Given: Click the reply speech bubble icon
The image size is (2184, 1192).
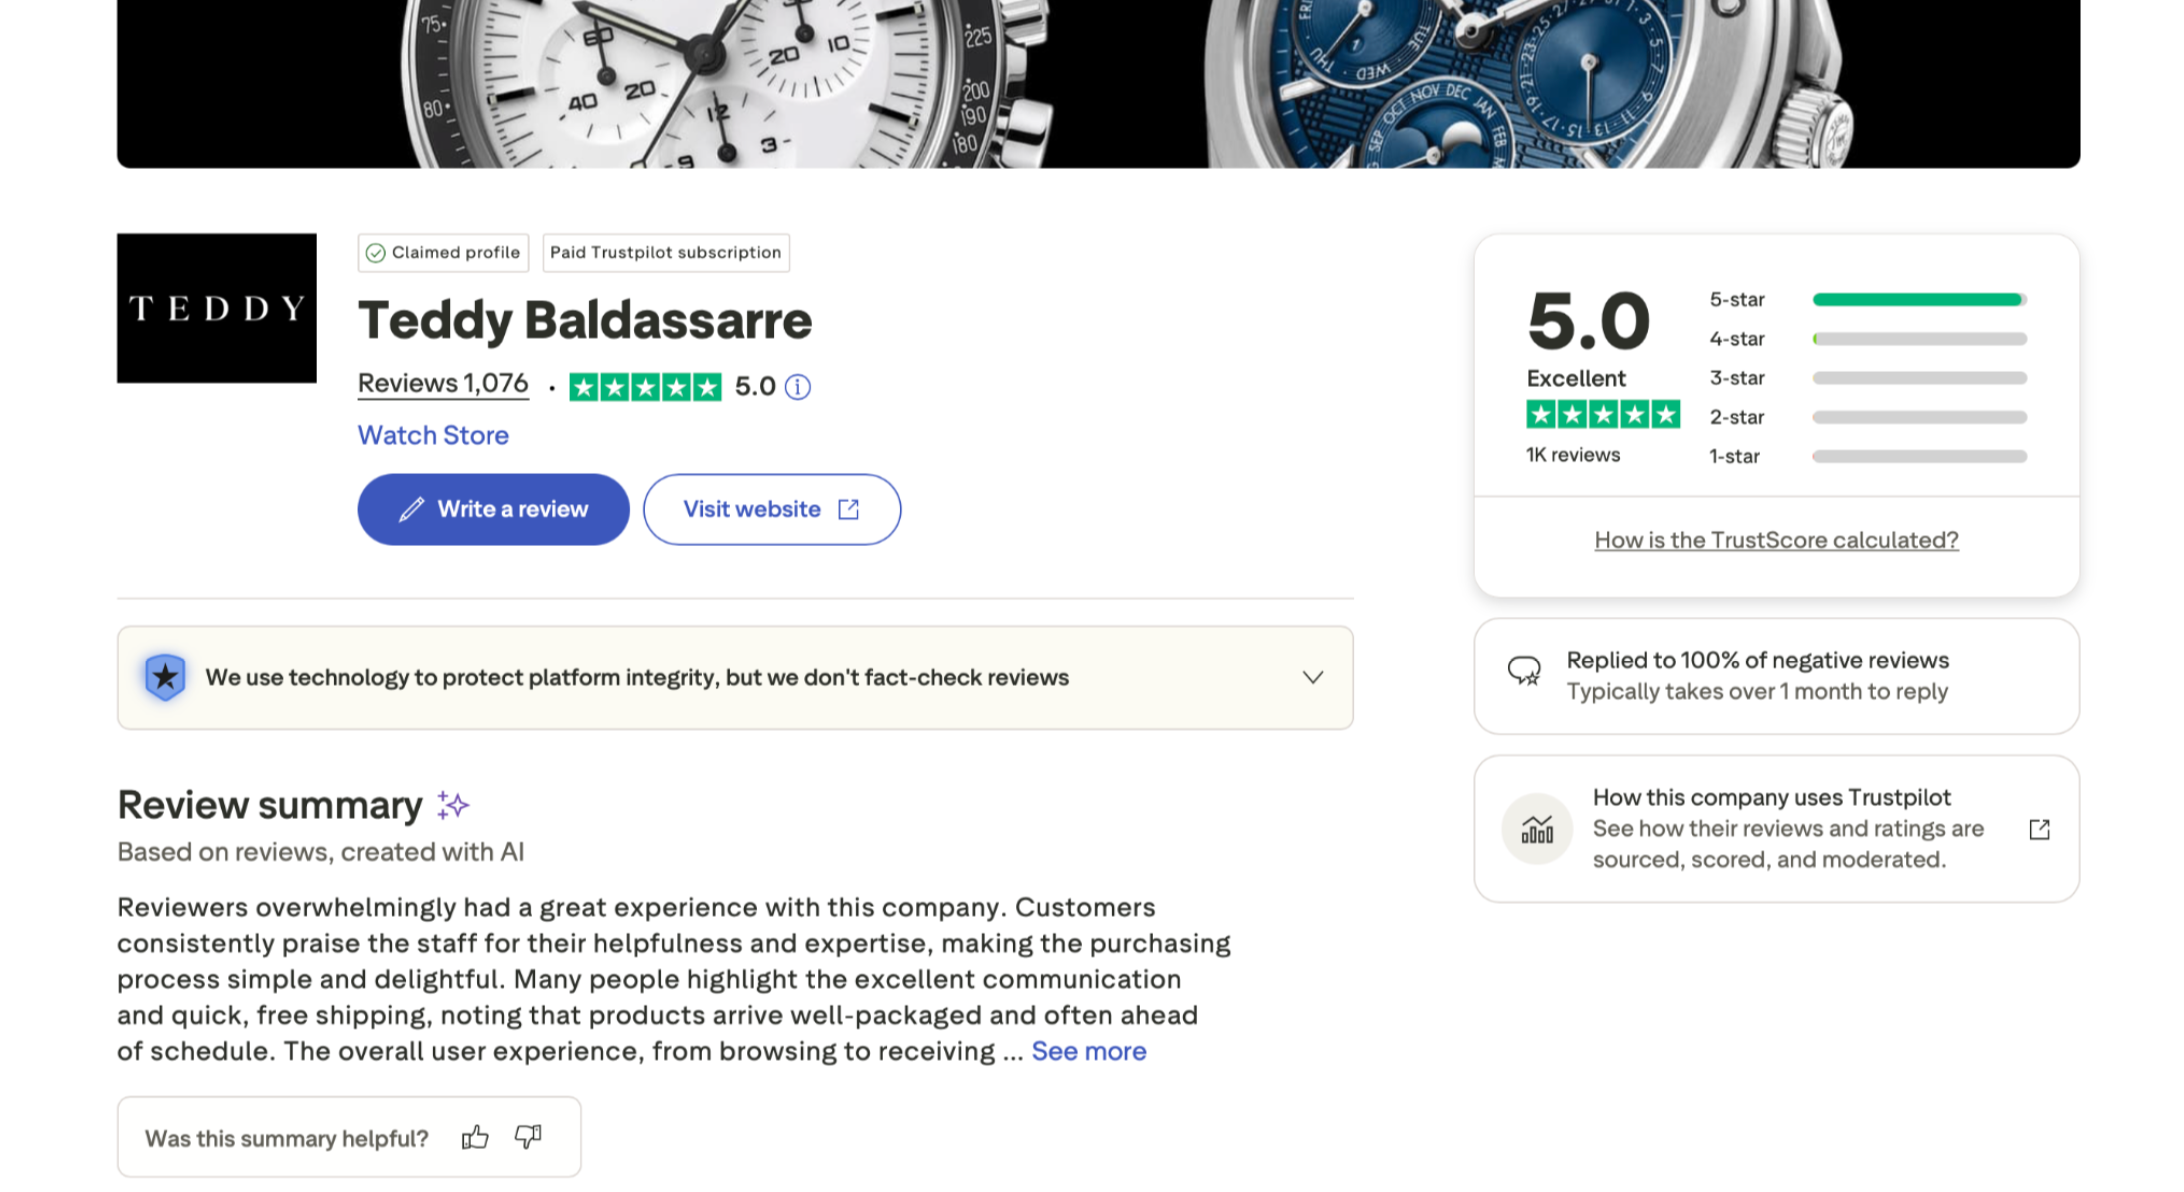Looking at the screenshot, I should pos(1524,671).
